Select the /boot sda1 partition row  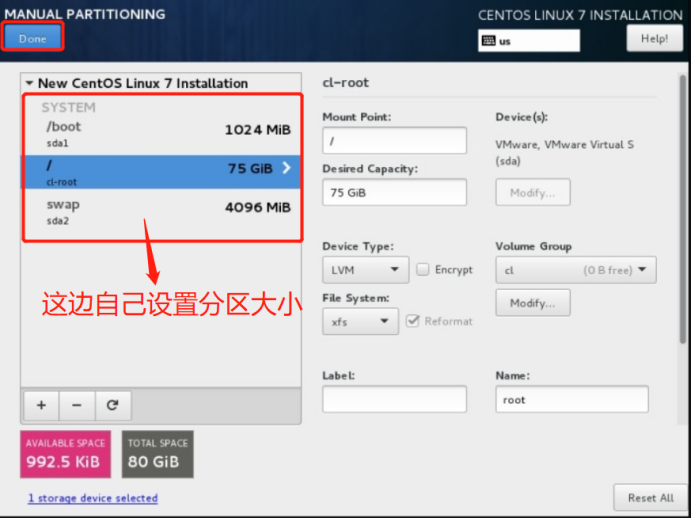point(162,135)
